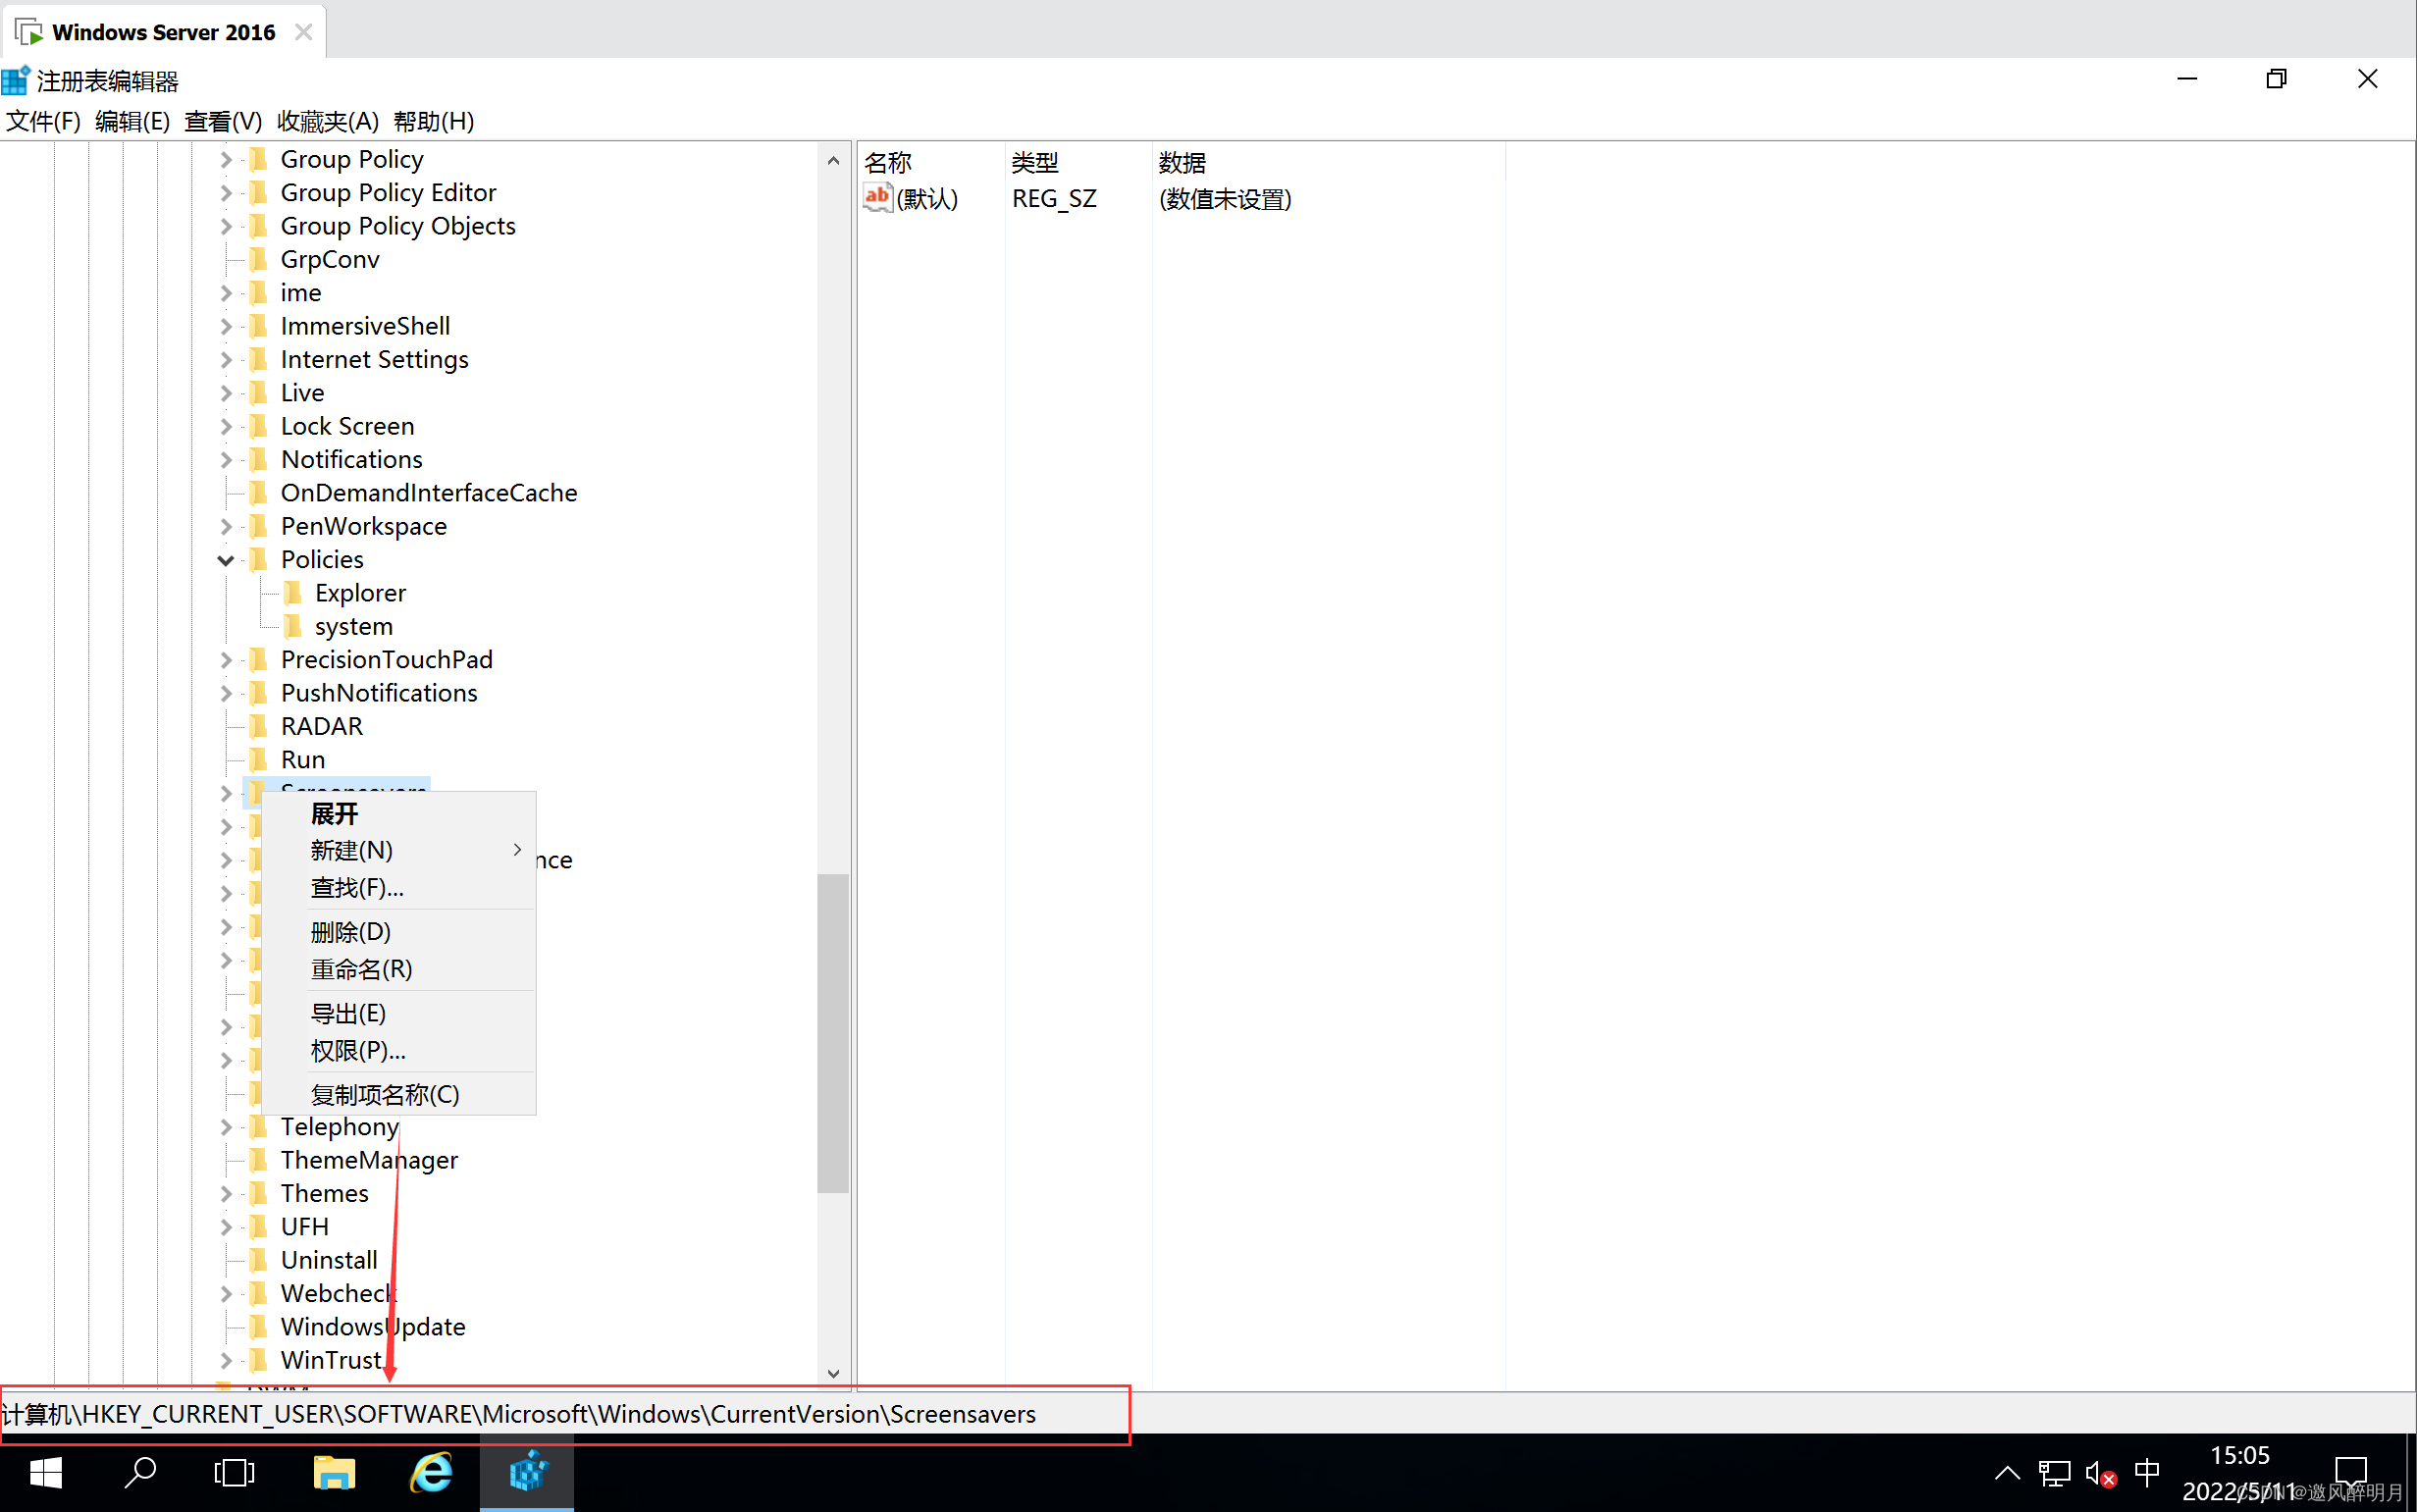Click the WindowsUpdate folder icon

(x=258, y=1327)
